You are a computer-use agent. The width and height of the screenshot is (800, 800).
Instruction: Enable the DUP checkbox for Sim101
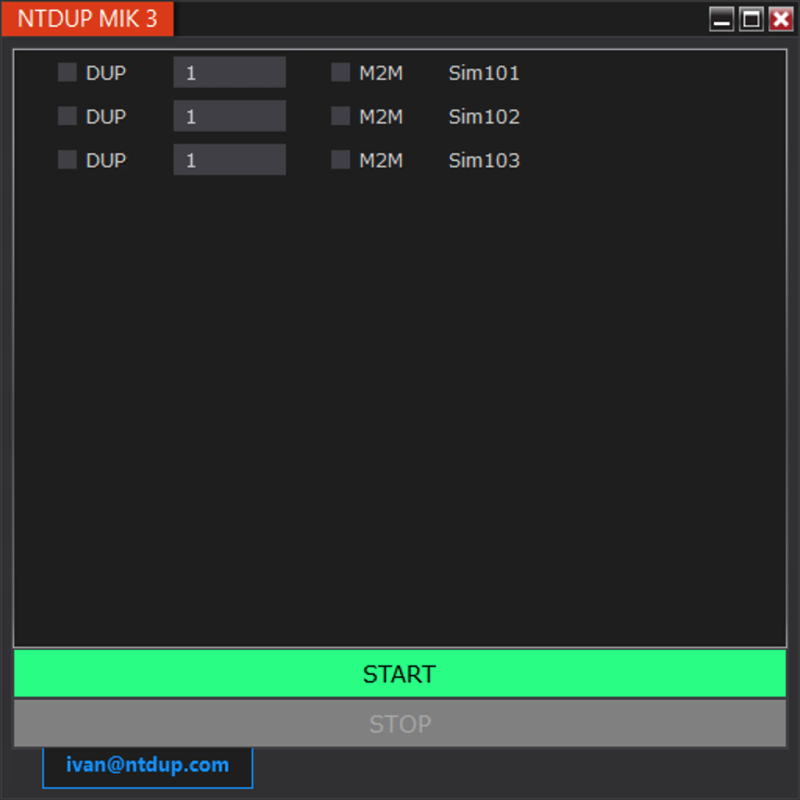tap(67, 72)
